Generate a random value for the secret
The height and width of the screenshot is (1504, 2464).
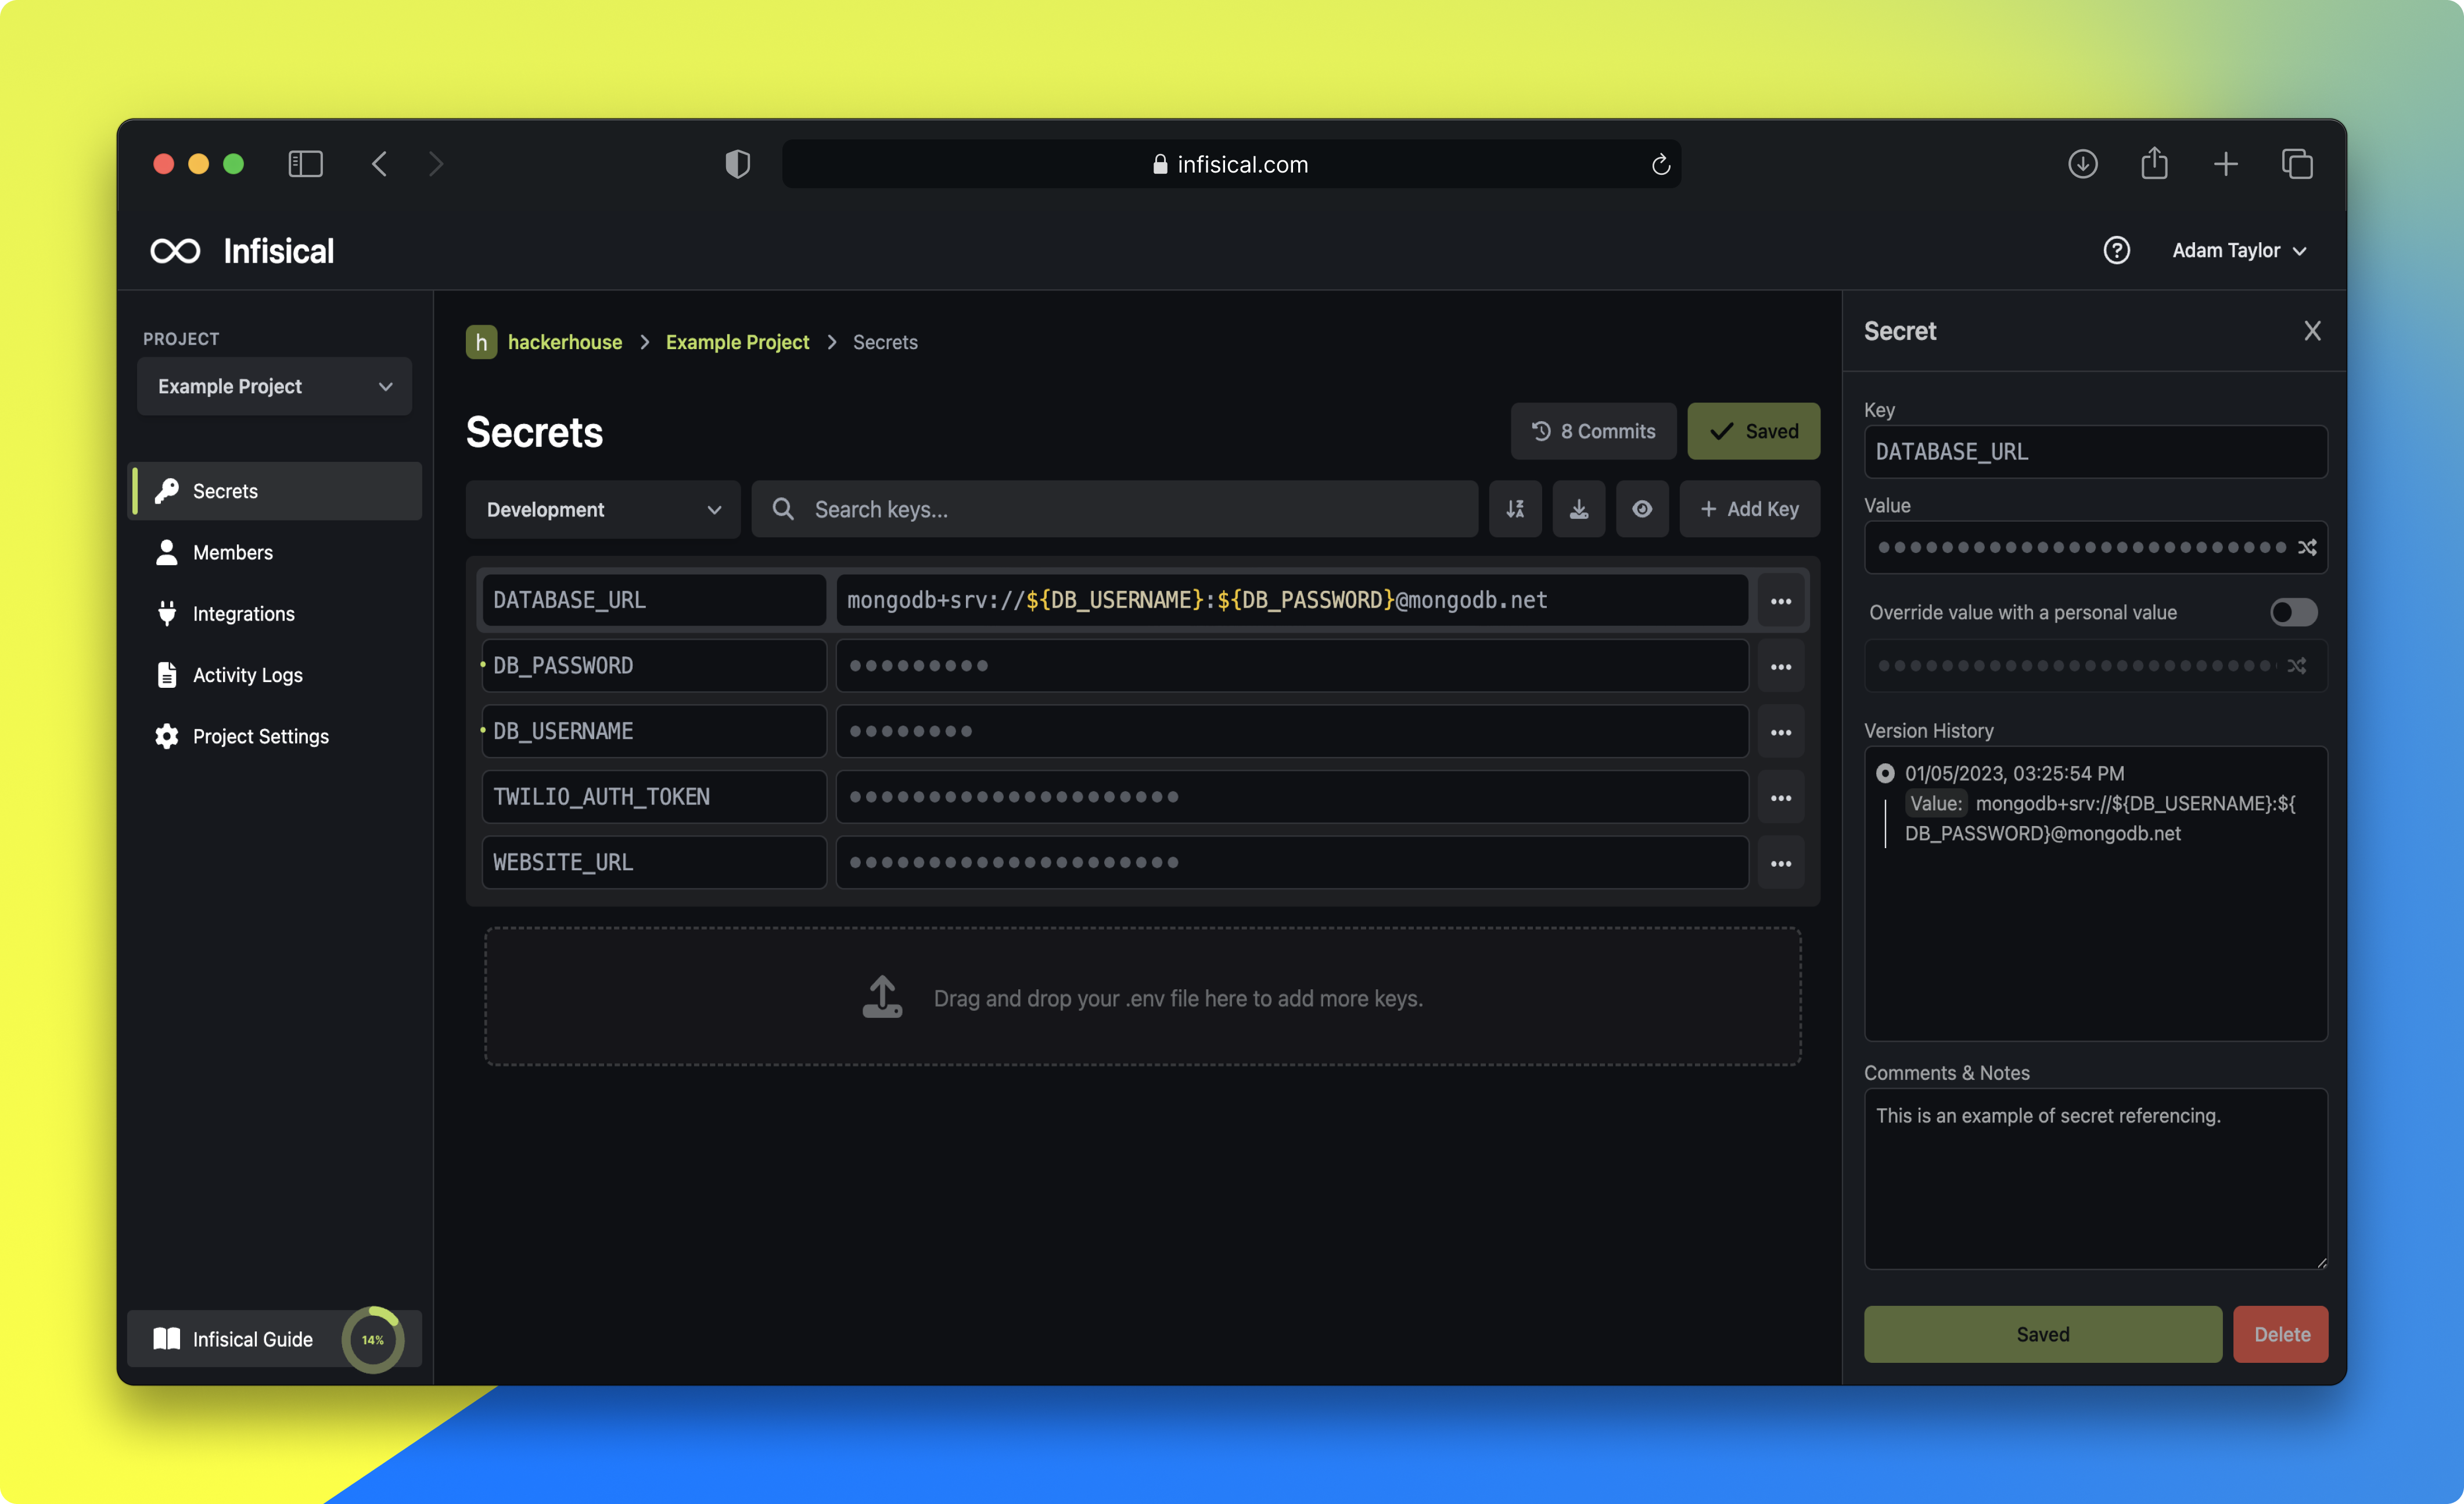tap(2307, 547)
